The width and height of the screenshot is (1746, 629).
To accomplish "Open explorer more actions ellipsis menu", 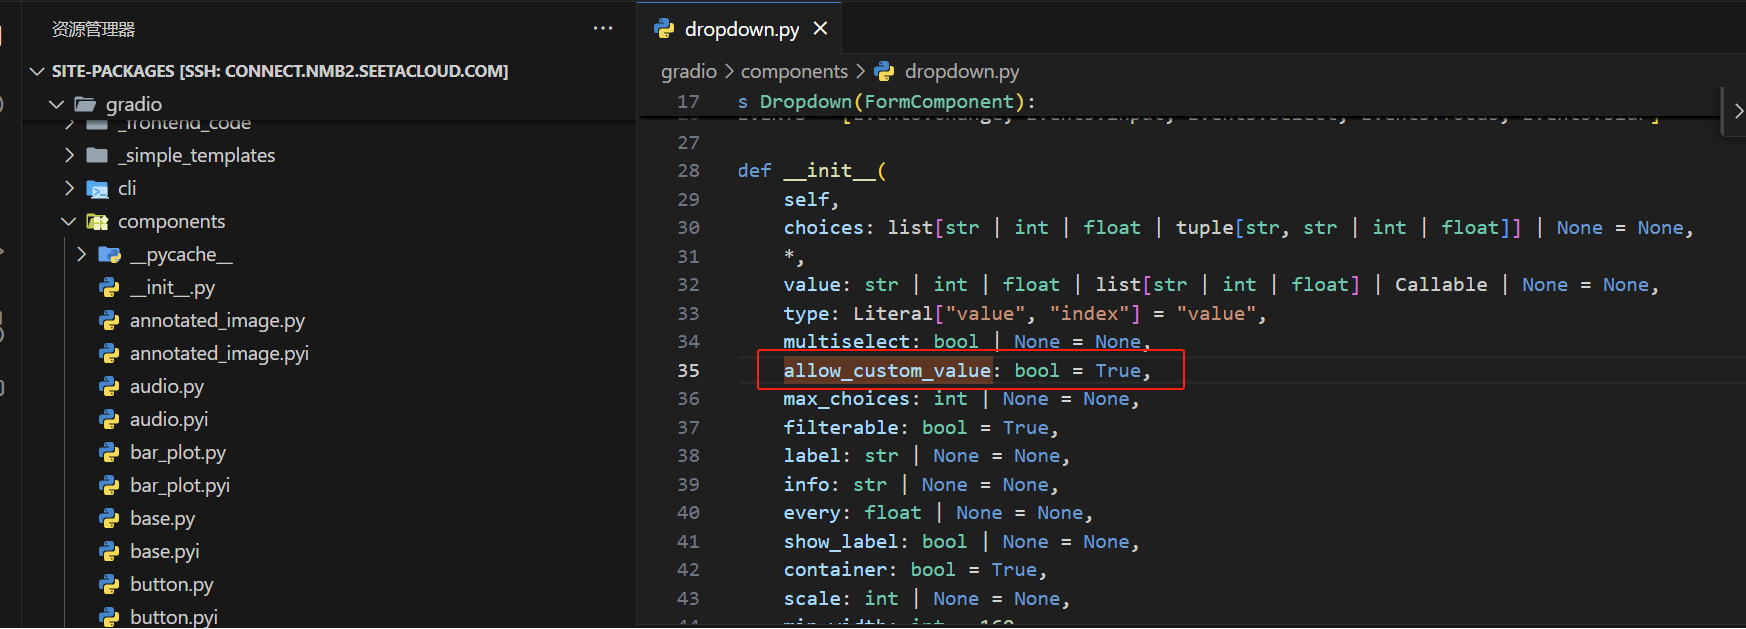I will [x=603, y=28].
